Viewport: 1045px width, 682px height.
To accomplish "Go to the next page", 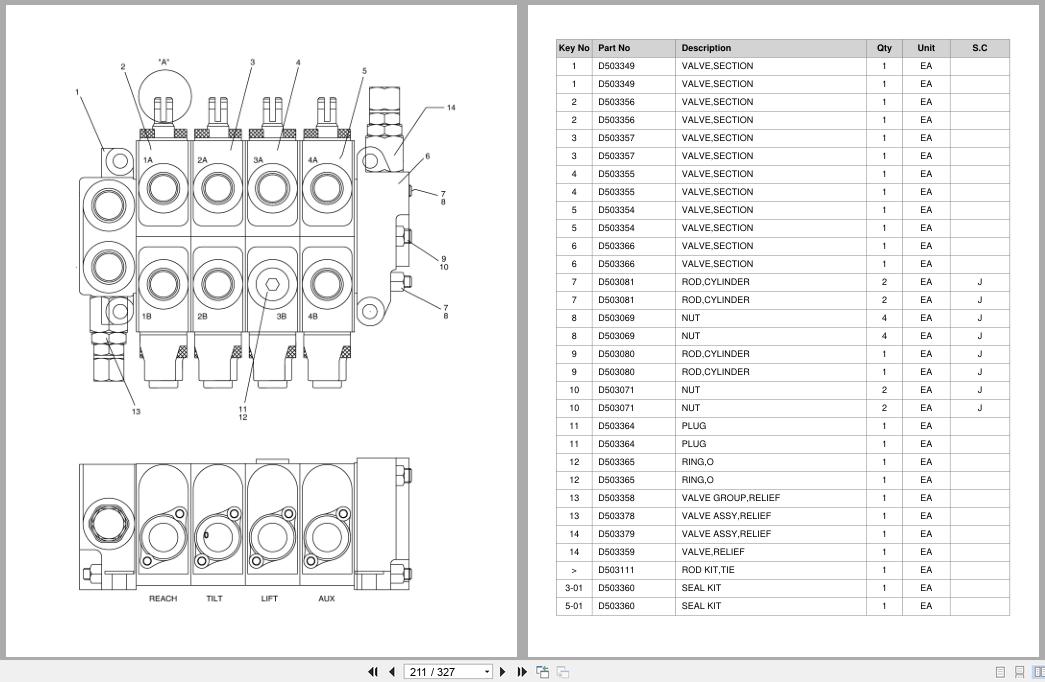I will [503, 672].
